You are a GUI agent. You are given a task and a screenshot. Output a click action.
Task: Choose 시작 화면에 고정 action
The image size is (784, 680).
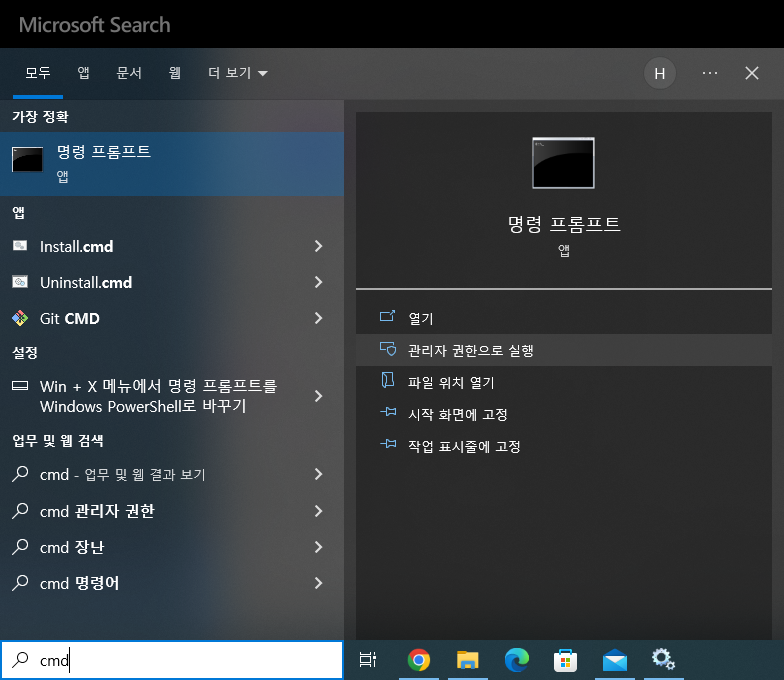point(564,414)
